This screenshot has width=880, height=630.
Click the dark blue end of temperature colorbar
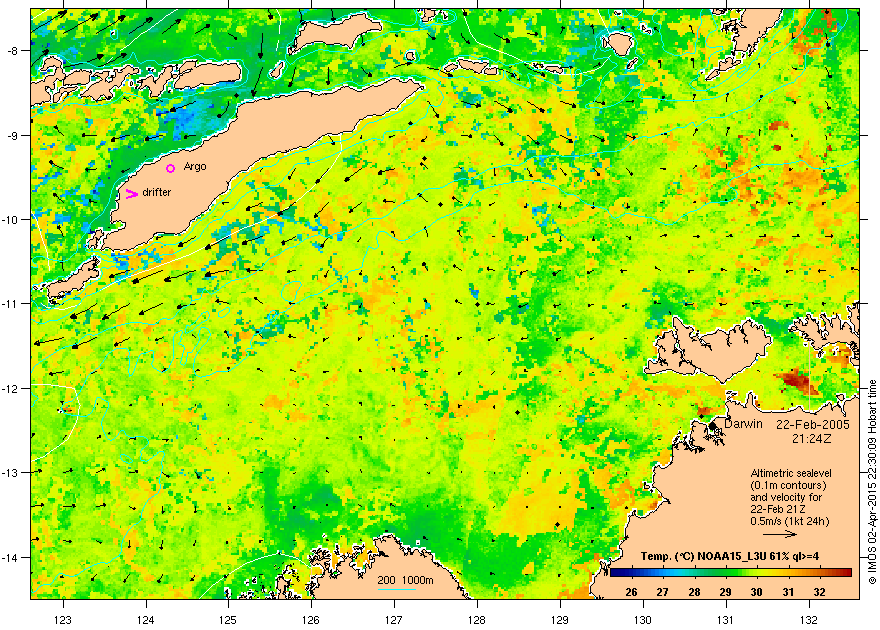pyautogui.click(x=616, y=573)
